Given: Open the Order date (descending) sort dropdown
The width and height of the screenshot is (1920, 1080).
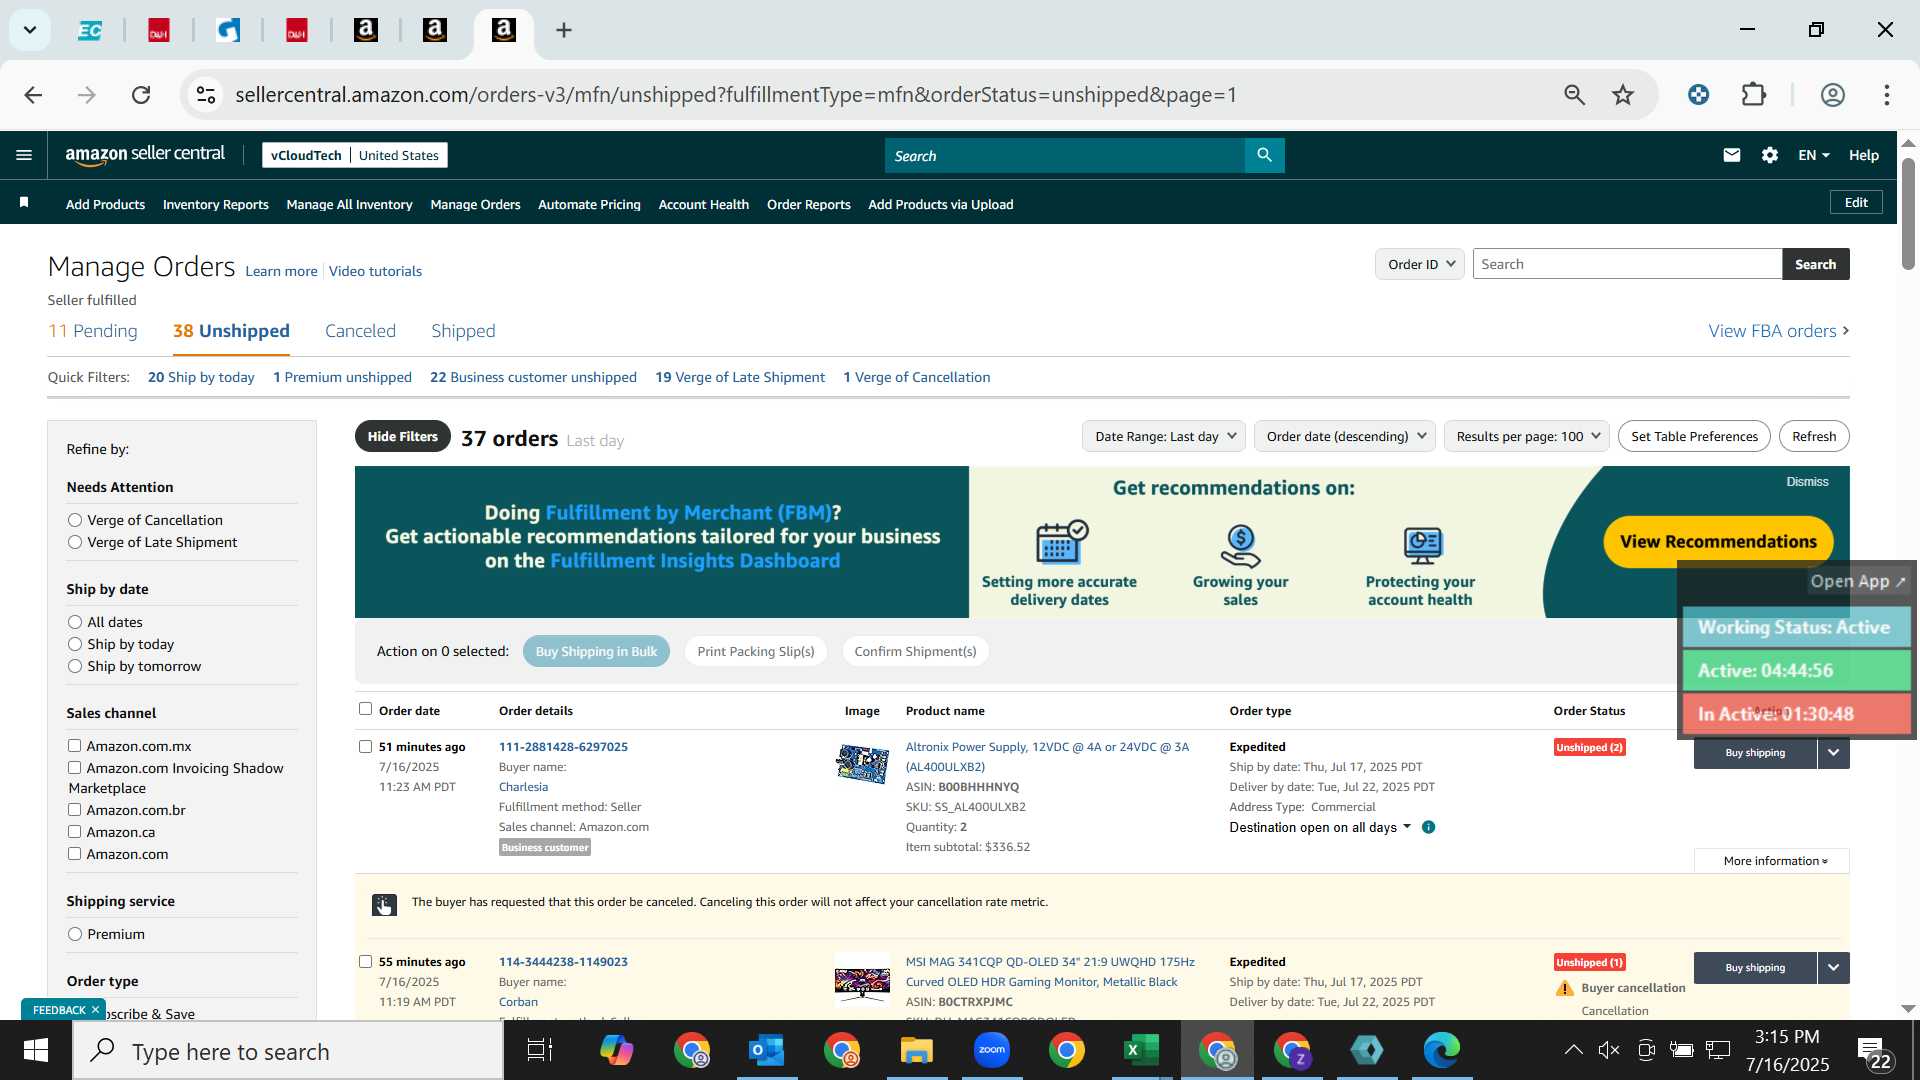Looking at the screenshot, I should pos(1345,436).
